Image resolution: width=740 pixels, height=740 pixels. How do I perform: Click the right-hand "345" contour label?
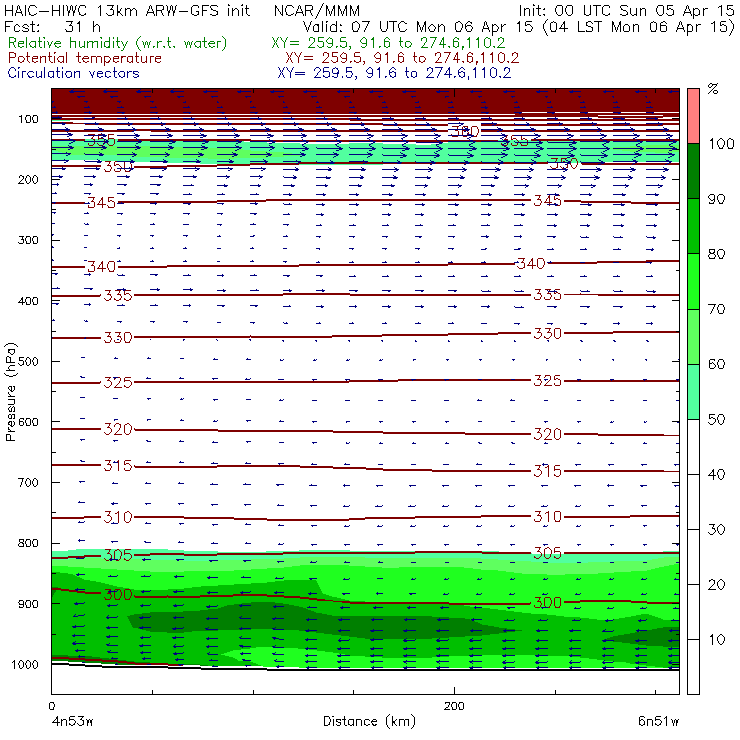(547, 200)
